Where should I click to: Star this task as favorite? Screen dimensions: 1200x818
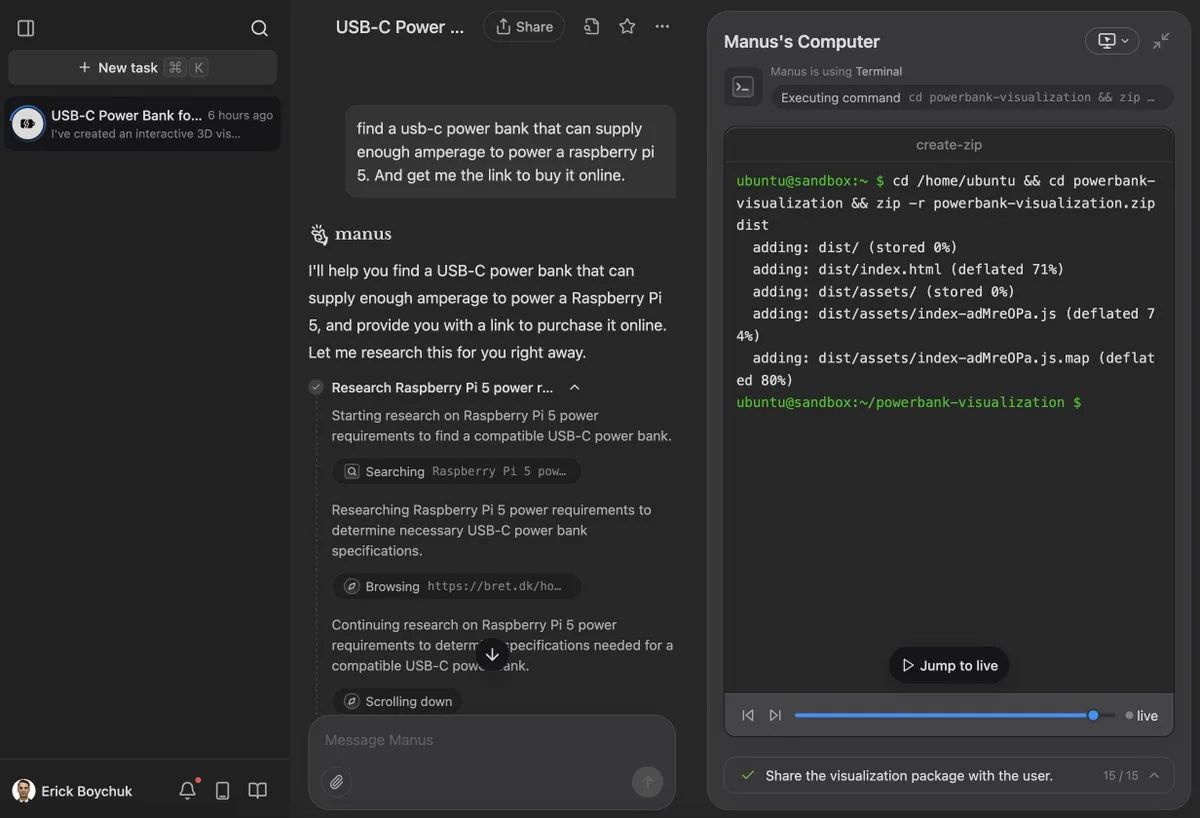(627, 27)
